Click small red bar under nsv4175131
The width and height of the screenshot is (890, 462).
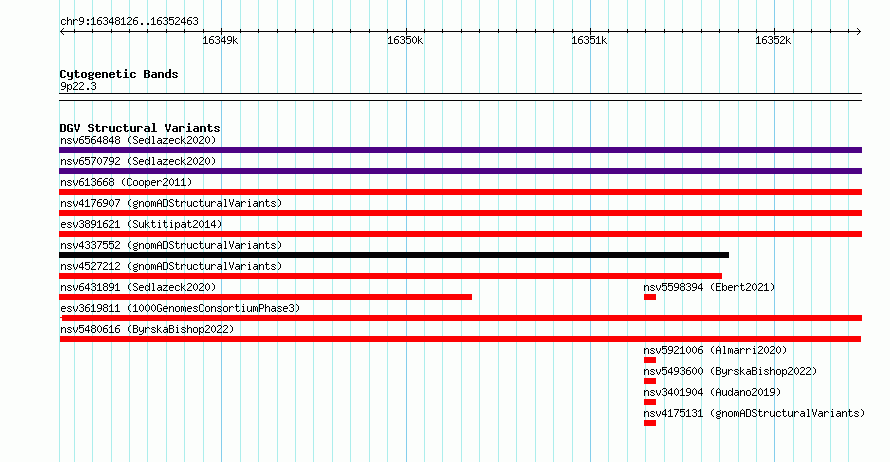(650, 423)
